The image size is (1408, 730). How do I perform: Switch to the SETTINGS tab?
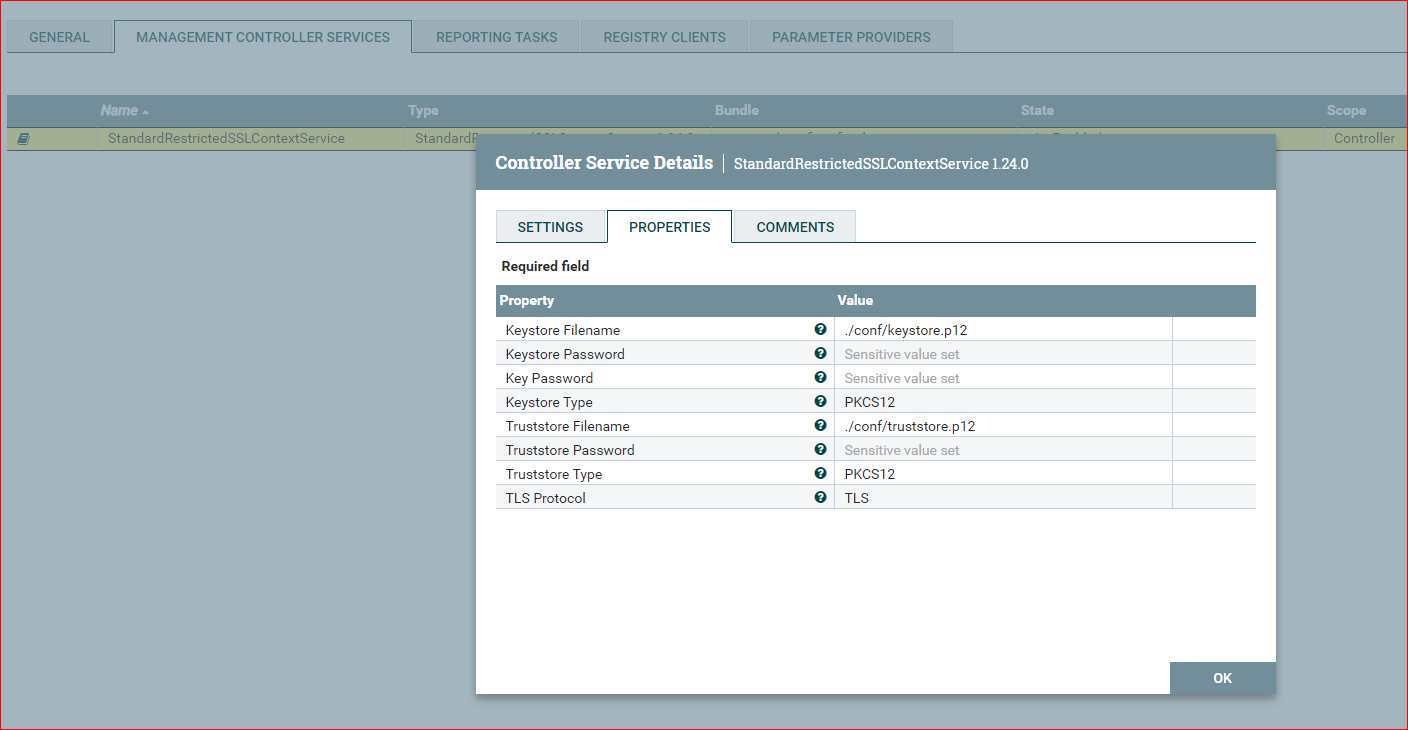coord(551,226)
